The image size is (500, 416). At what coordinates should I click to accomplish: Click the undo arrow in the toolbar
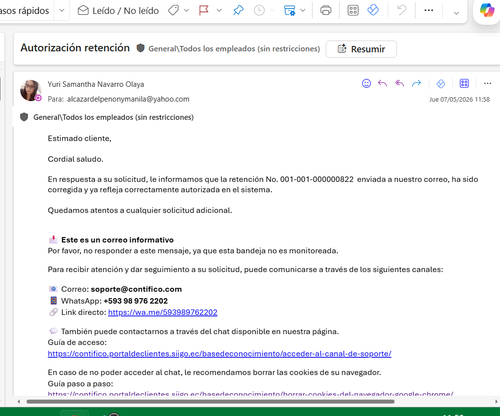[x=402, y=10]
